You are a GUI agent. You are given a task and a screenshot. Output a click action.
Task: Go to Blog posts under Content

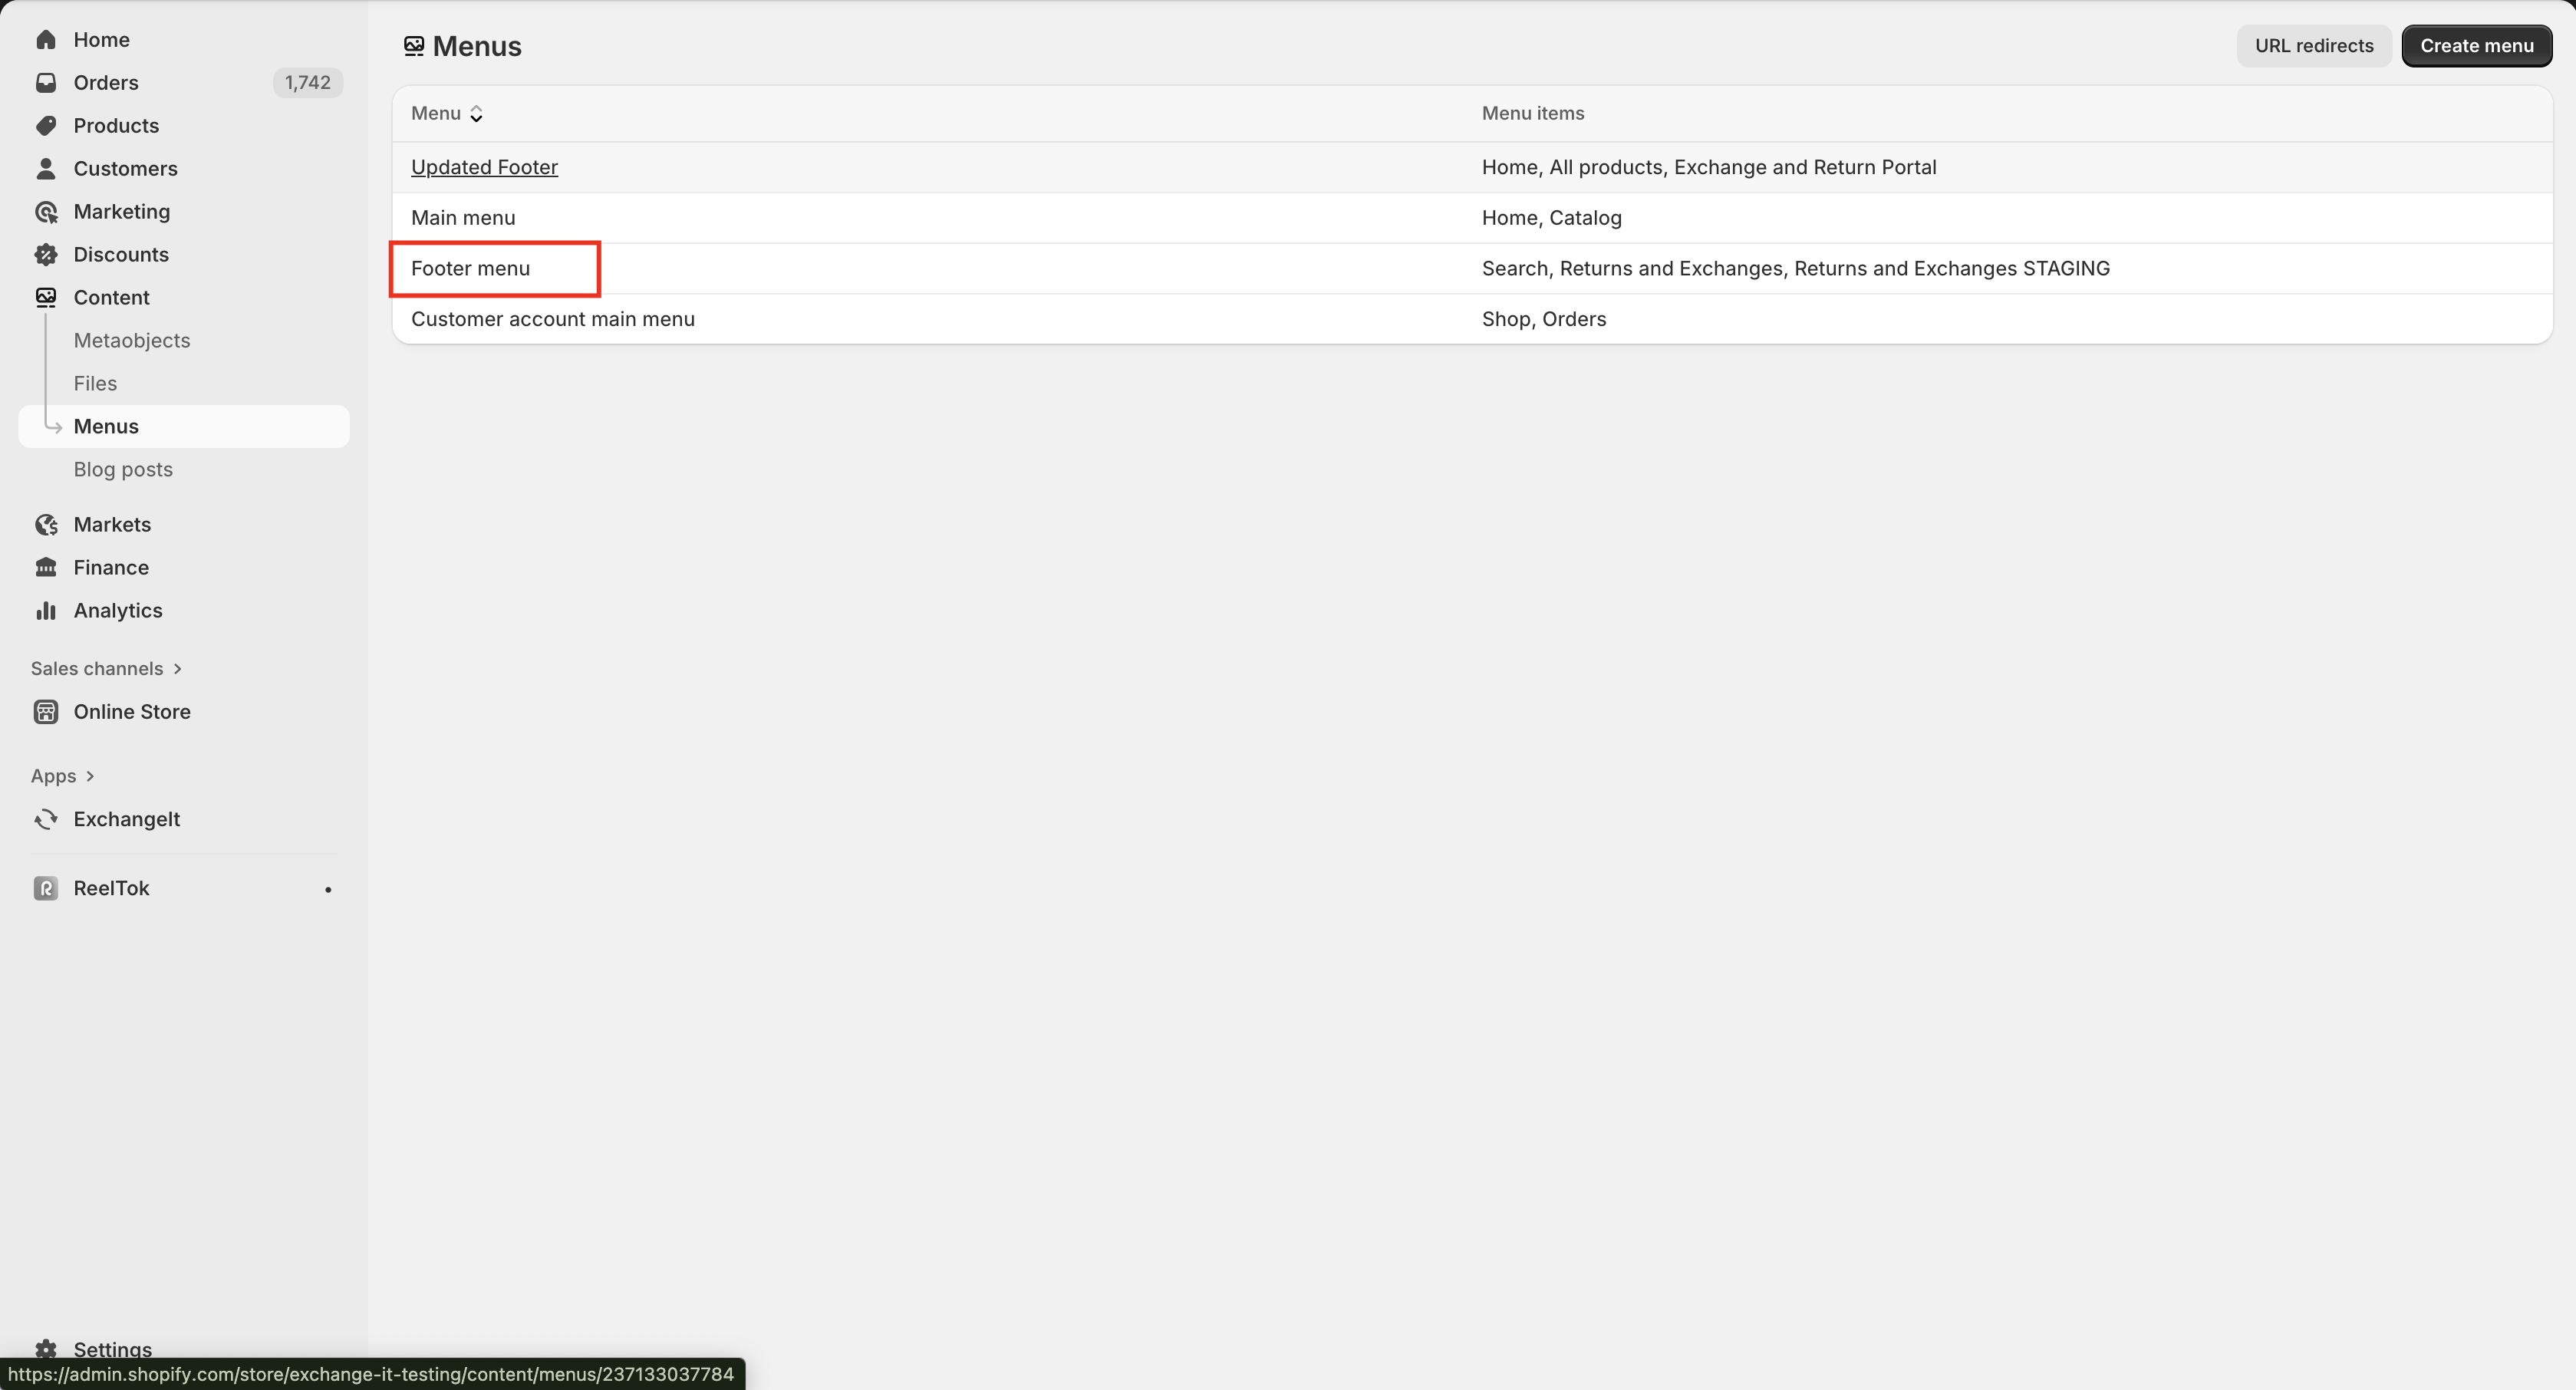[x=123, y=470]
